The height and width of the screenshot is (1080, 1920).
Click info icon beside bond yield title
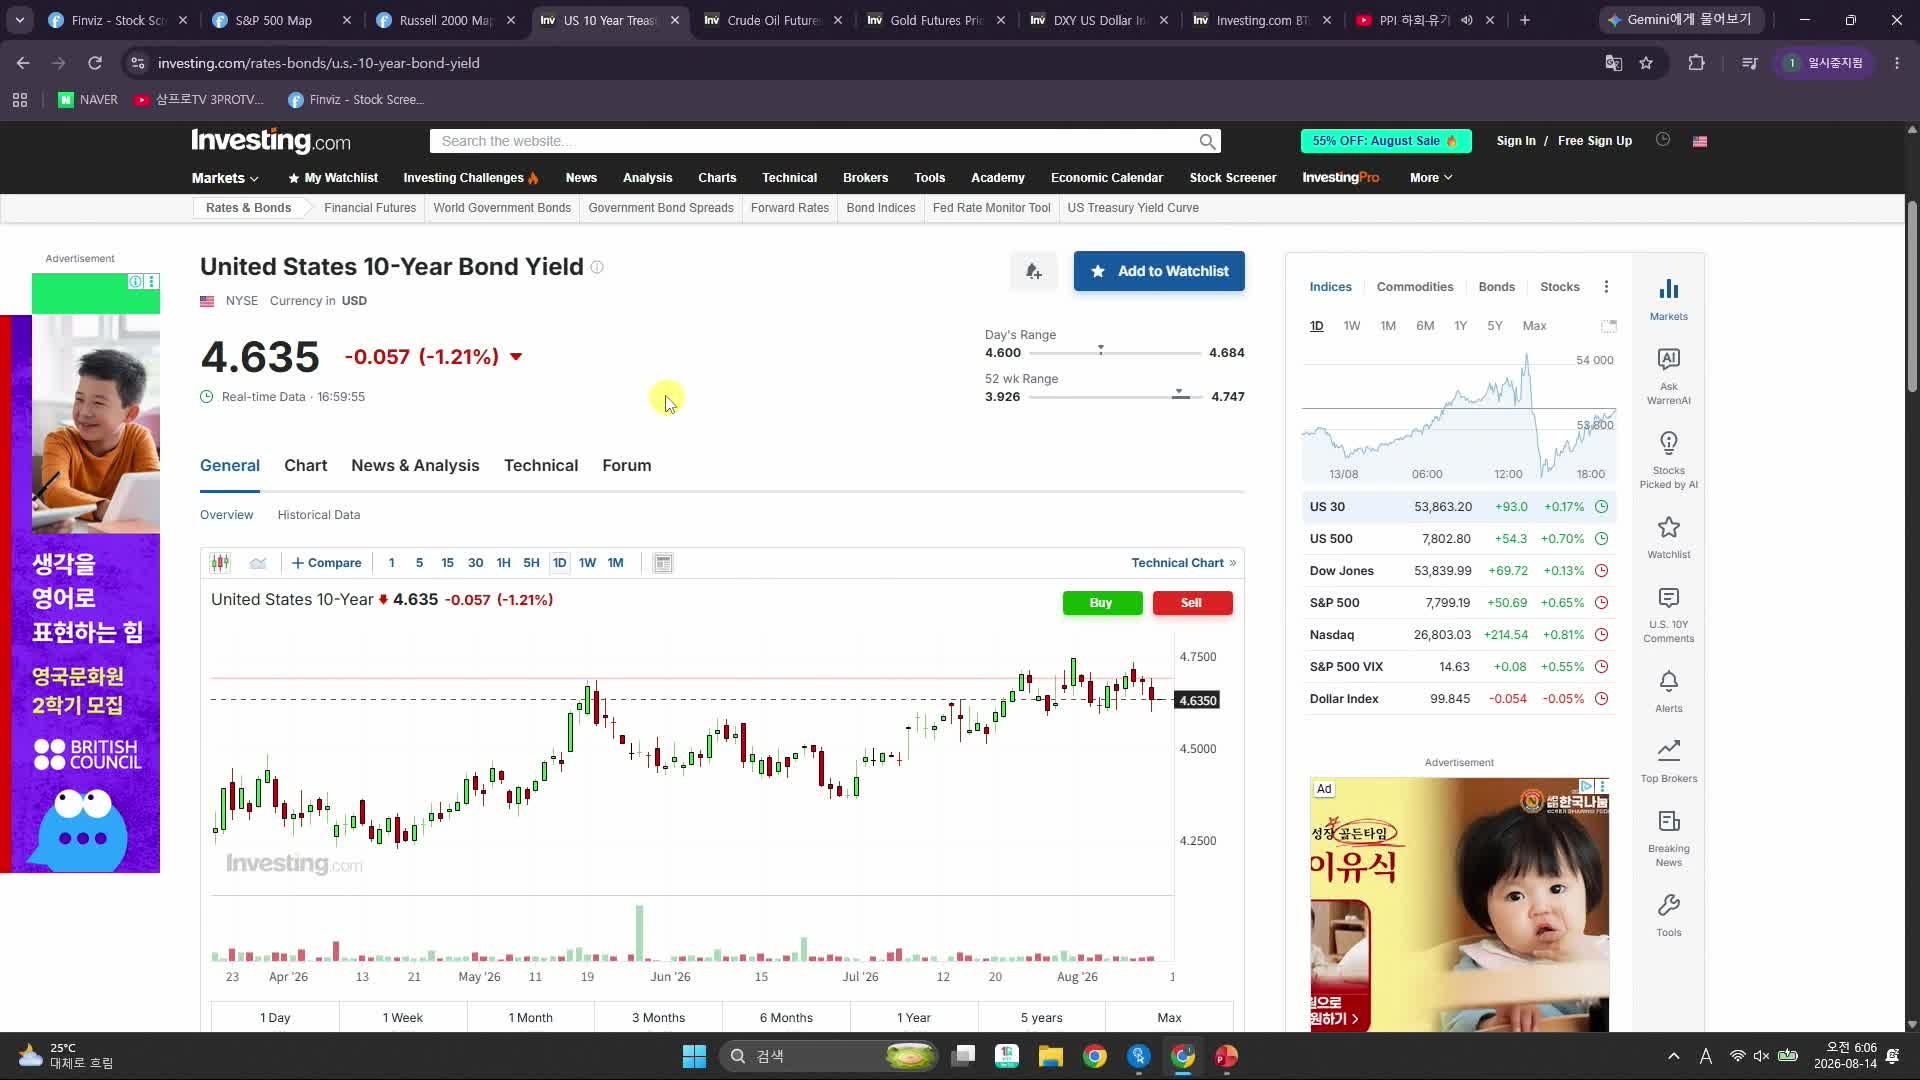pos(597,267)
